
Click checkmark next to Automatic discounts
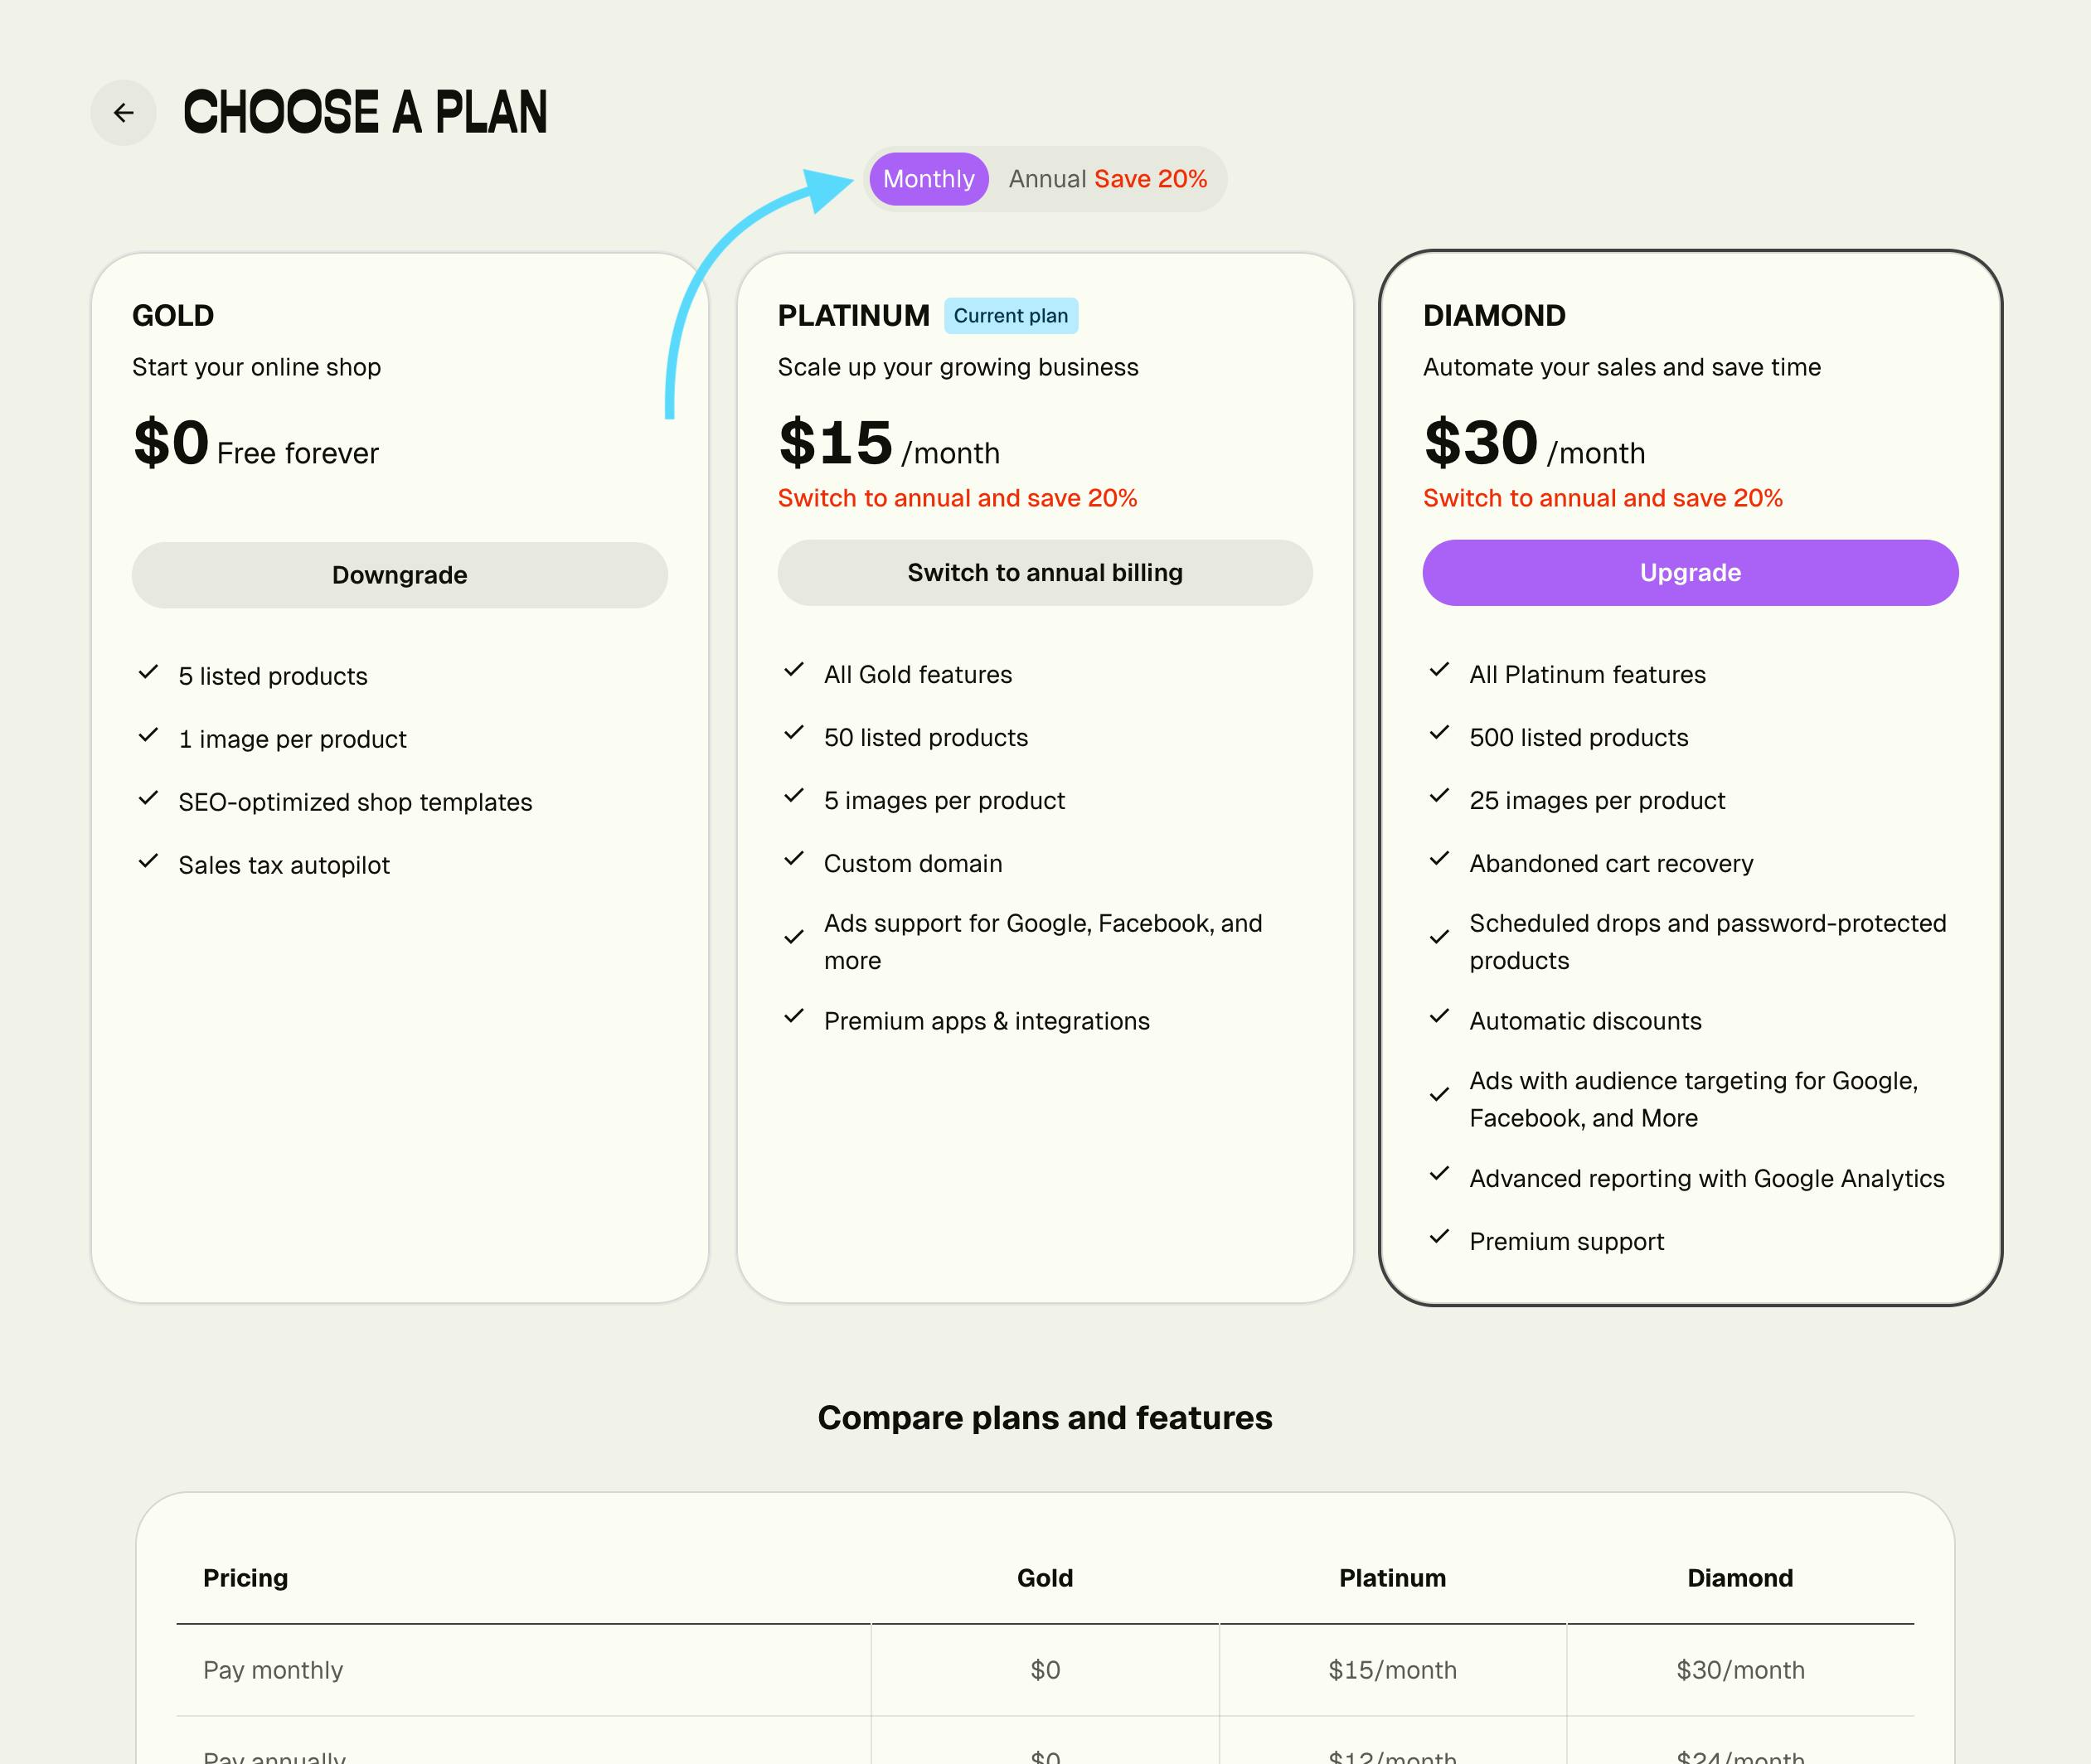pyautogui.click(x=1439, y=1017)
